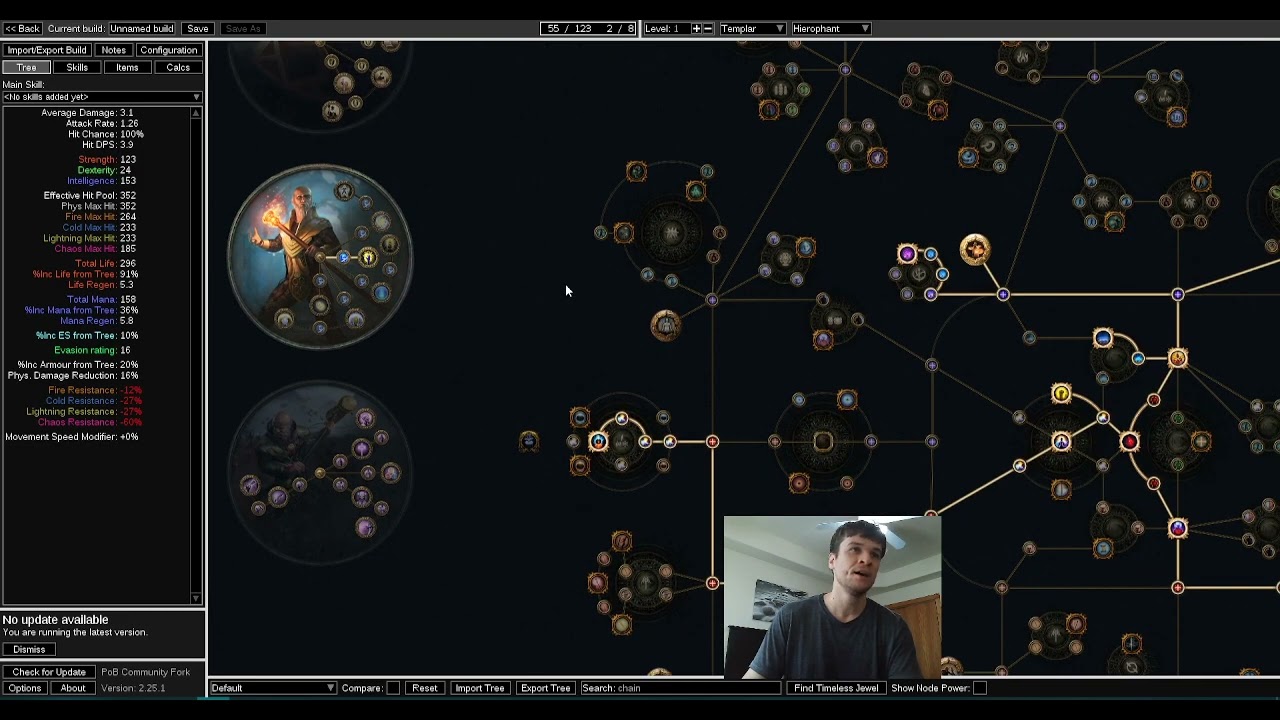
Task: Go back with the << Back button
Action: pyautogui.click(x=22, y=28)
